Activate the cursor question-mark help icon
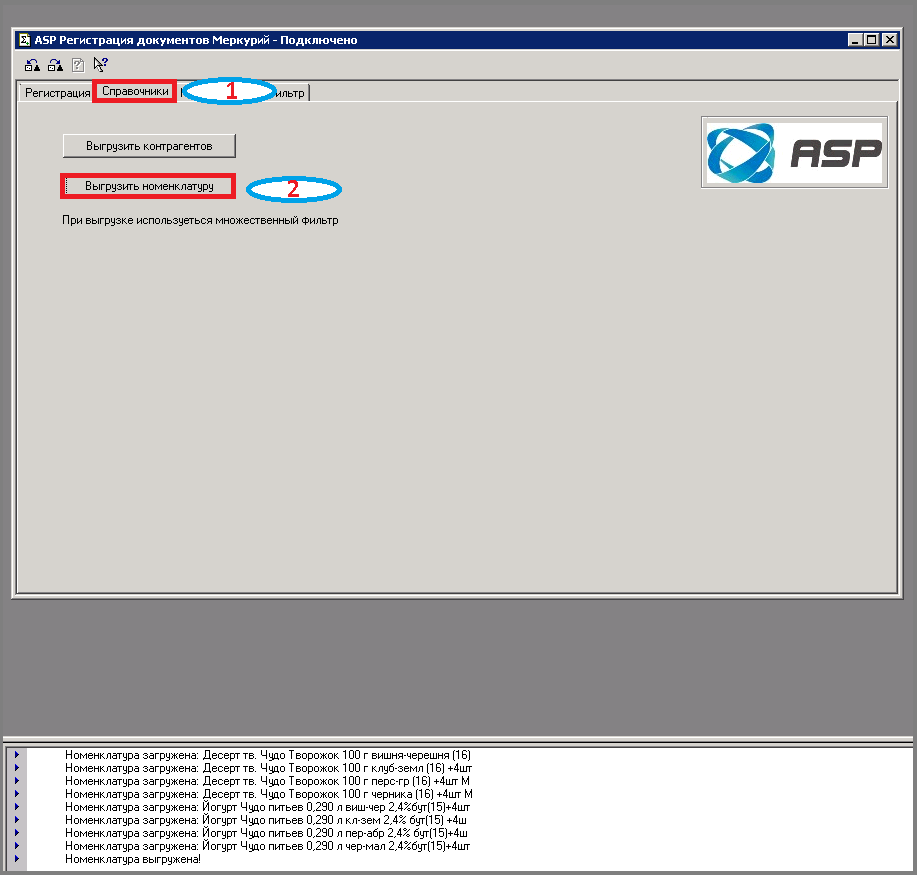 (101, 64)
